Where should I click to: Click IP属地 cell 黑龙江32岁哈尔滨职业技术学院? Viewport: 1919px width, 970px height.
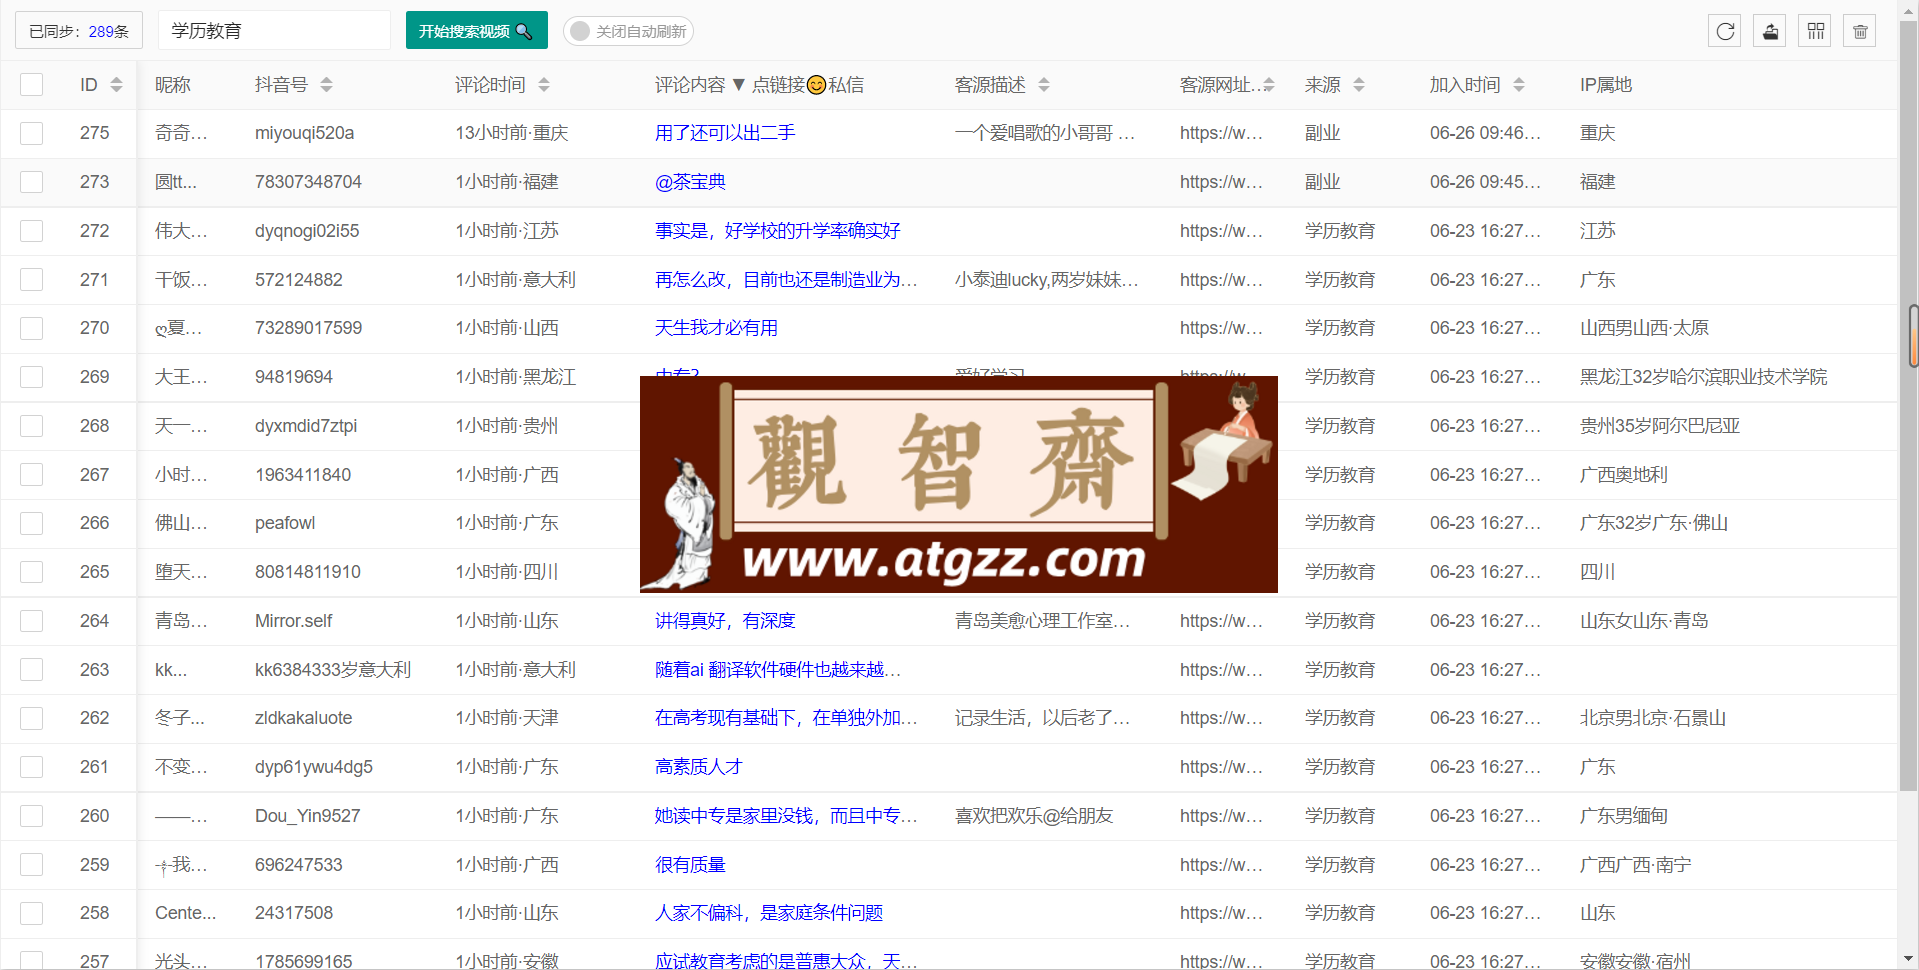pyautogui.click(x=1703, y=377)
